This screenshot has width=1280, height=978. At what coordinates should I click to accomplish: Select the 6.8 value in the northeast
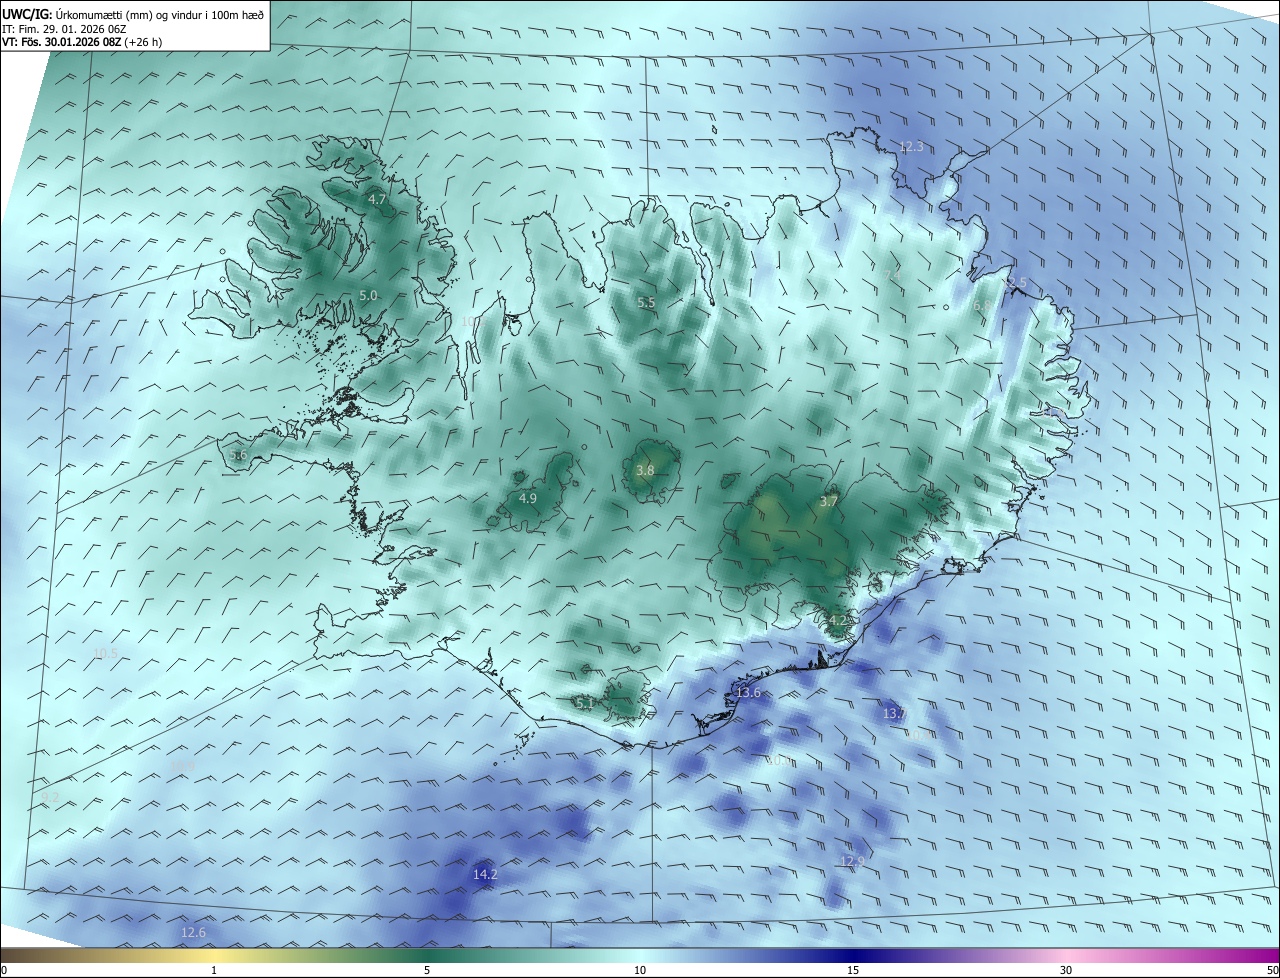(982, 306)
